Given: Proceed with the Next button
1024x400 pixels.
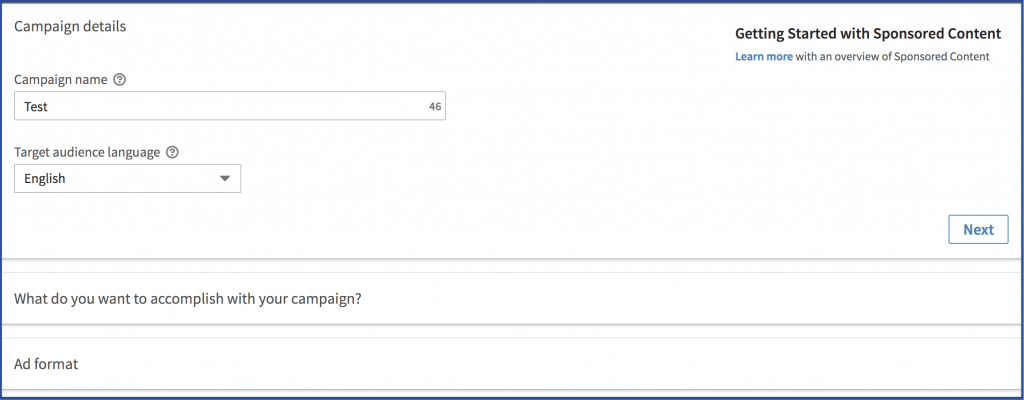Looking at the screenshot, I should coord(978,229).
